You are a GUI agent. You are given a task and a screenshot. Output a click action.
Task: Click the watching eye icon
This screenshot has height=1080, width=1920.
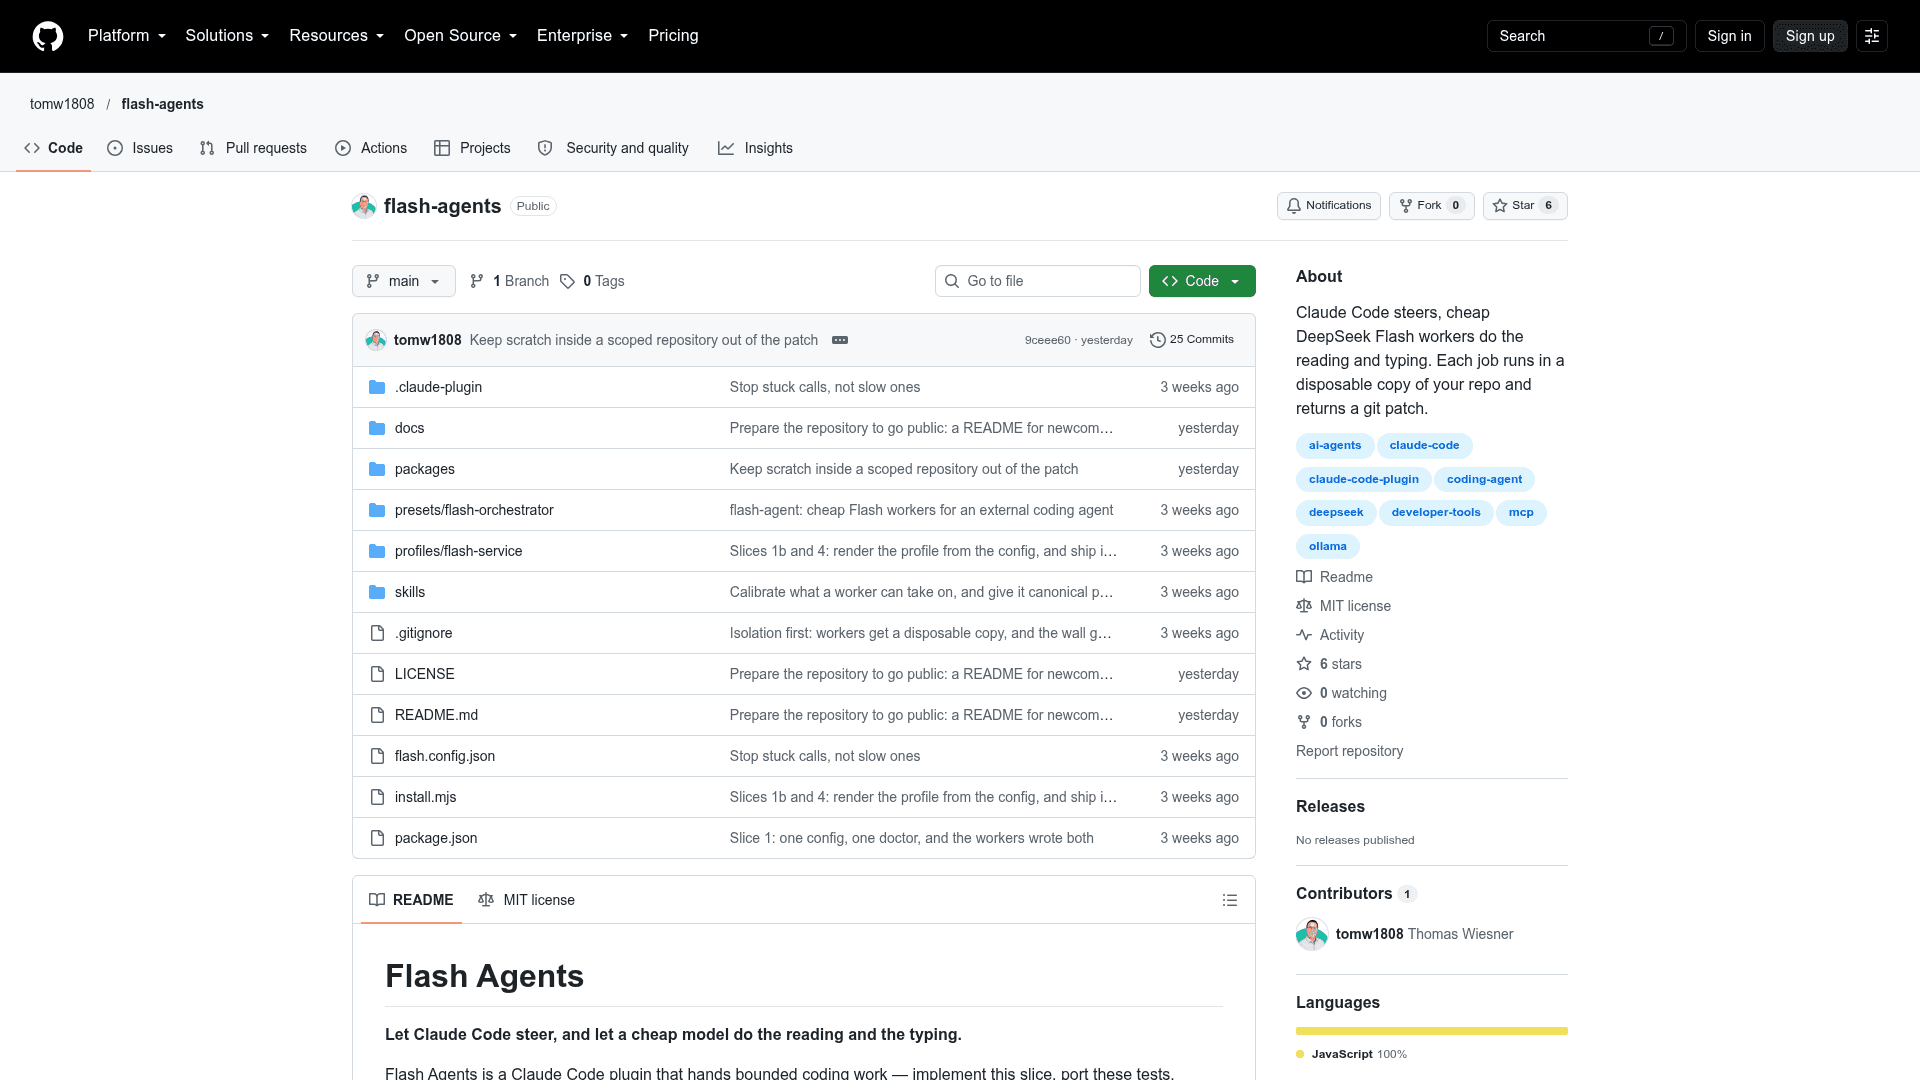coord(1304,693)
